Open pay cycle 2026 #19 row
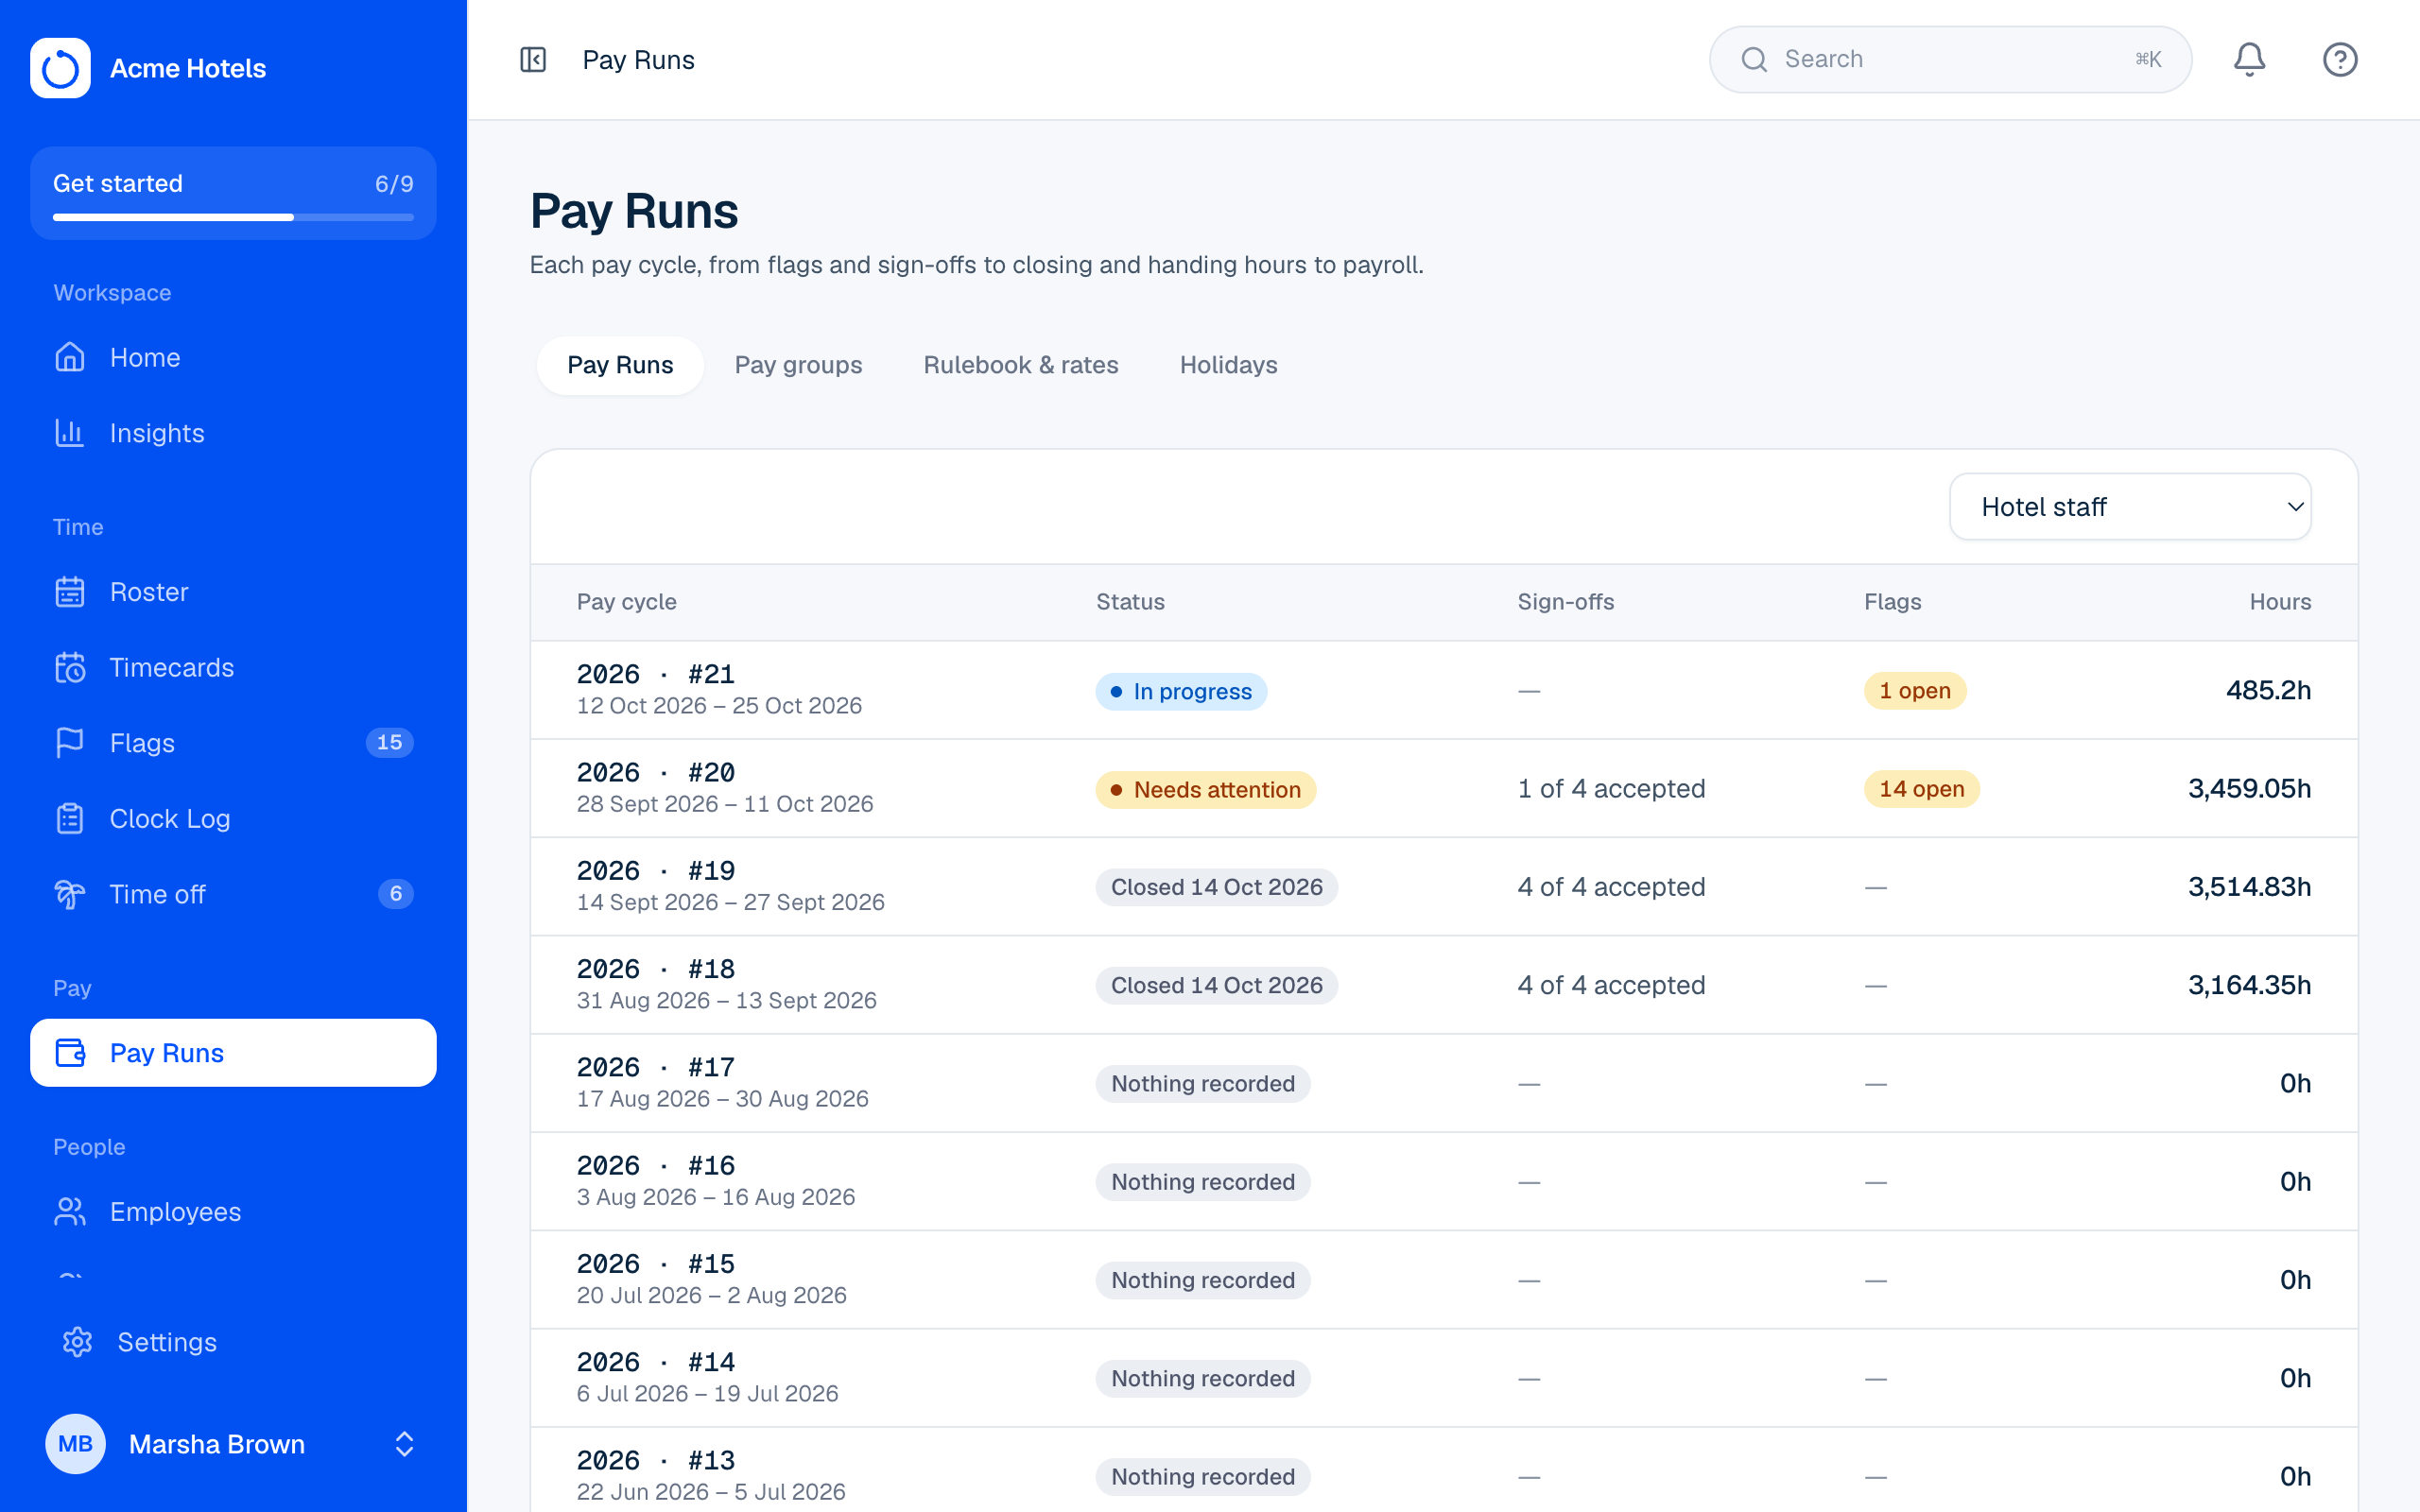This screenshot has width=2420, height=1512. (1444, 887)
